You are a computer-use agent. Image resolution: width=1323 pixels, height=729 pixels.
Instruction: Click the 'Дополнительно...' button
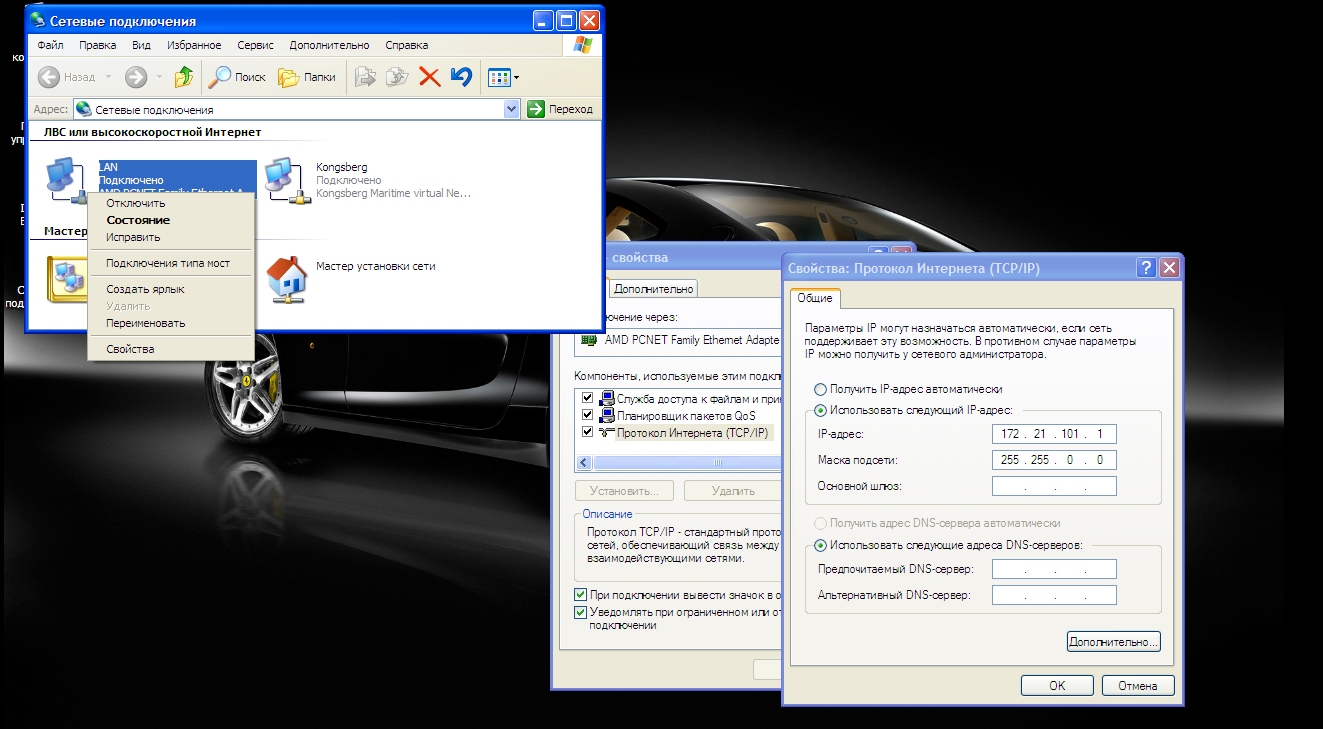click(x=1113, y=641)
